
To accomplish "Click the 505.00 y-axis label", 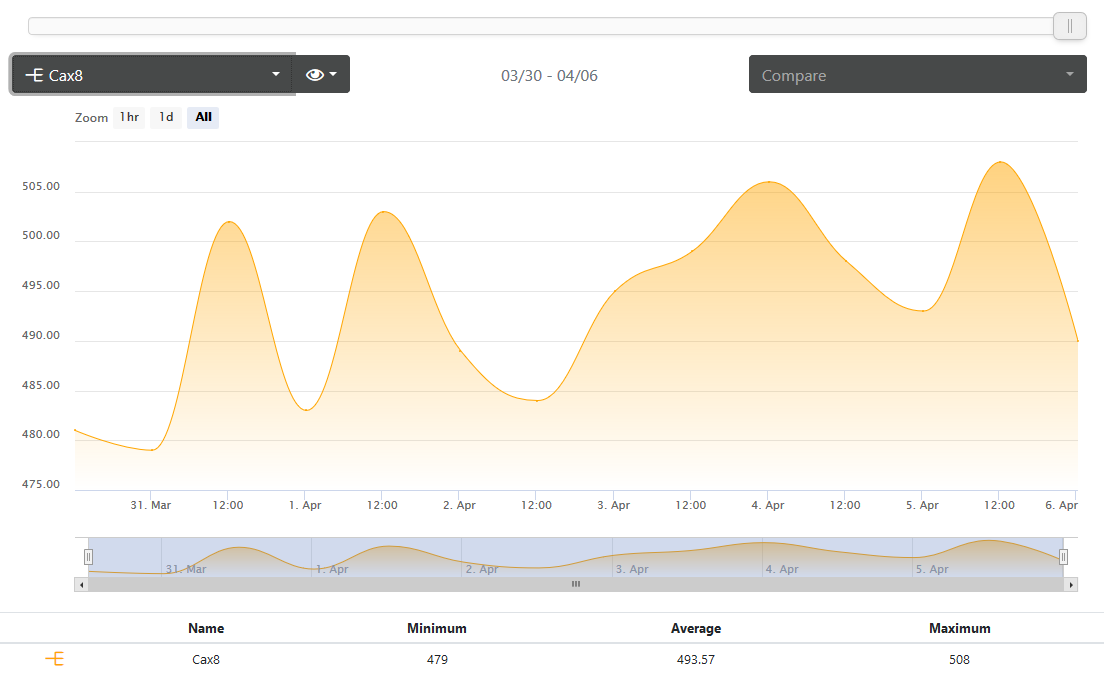I will 41,187.
